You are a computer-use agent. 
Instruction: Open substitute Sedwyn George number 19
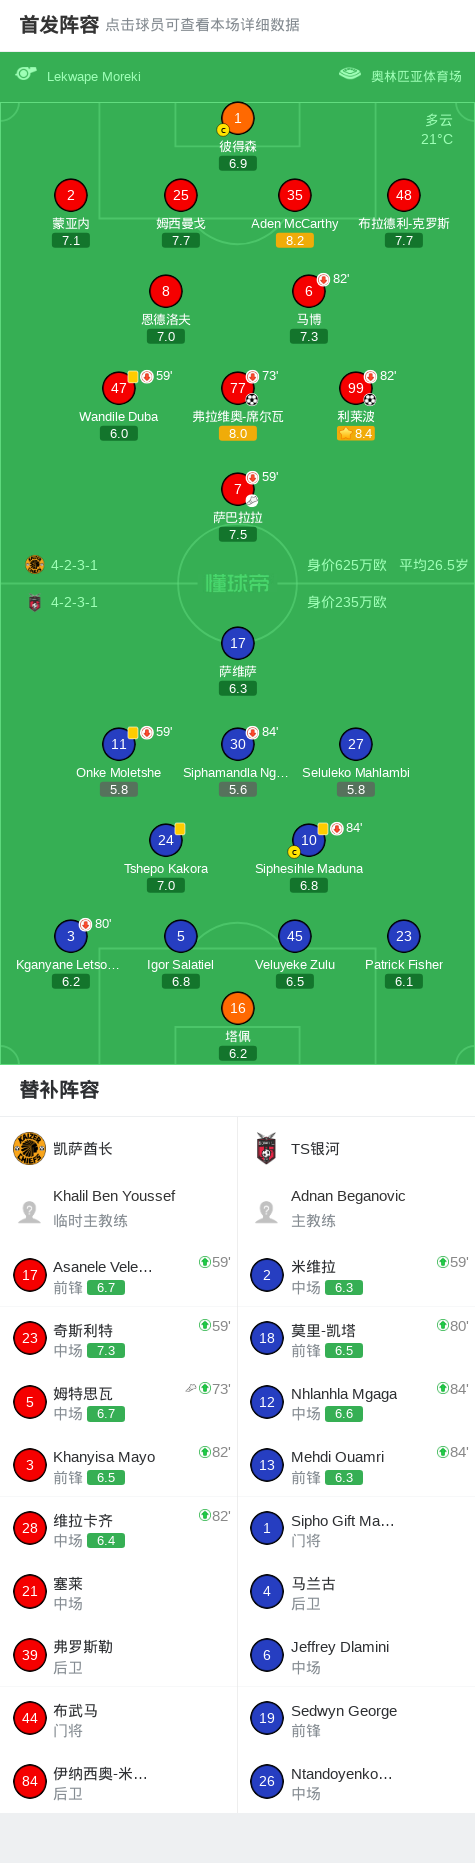click(356, 1719)
